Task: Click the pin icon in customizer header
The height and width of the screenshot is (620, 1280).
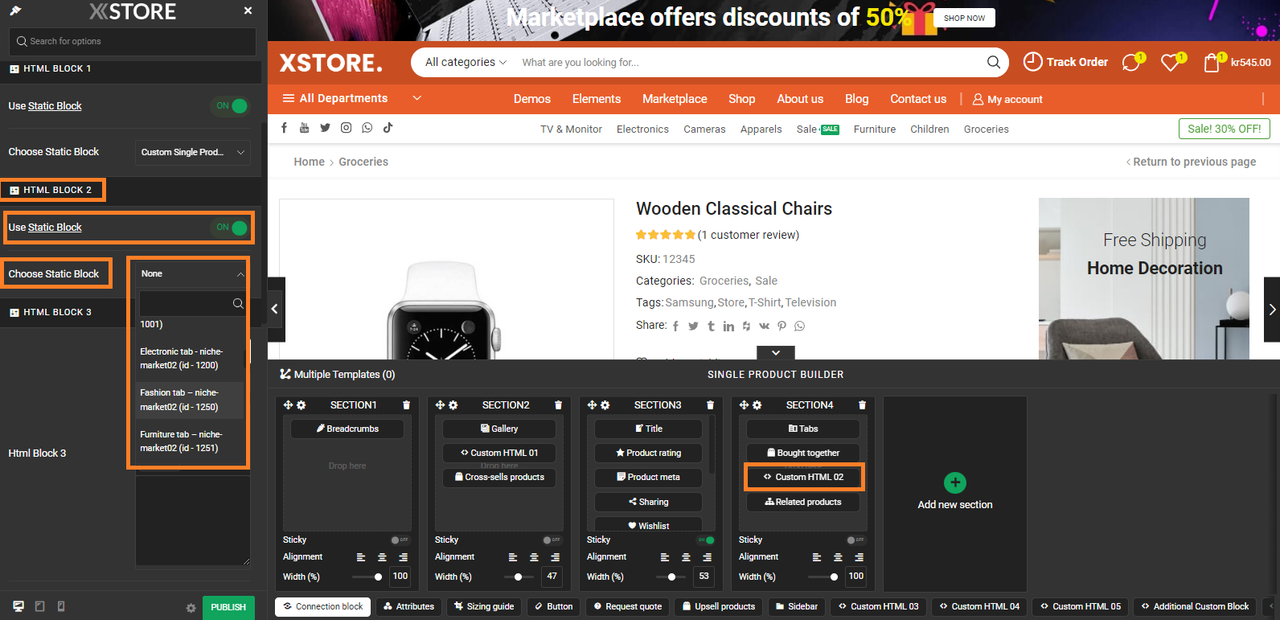Action: pyautogui.click(x=15, y=11)
